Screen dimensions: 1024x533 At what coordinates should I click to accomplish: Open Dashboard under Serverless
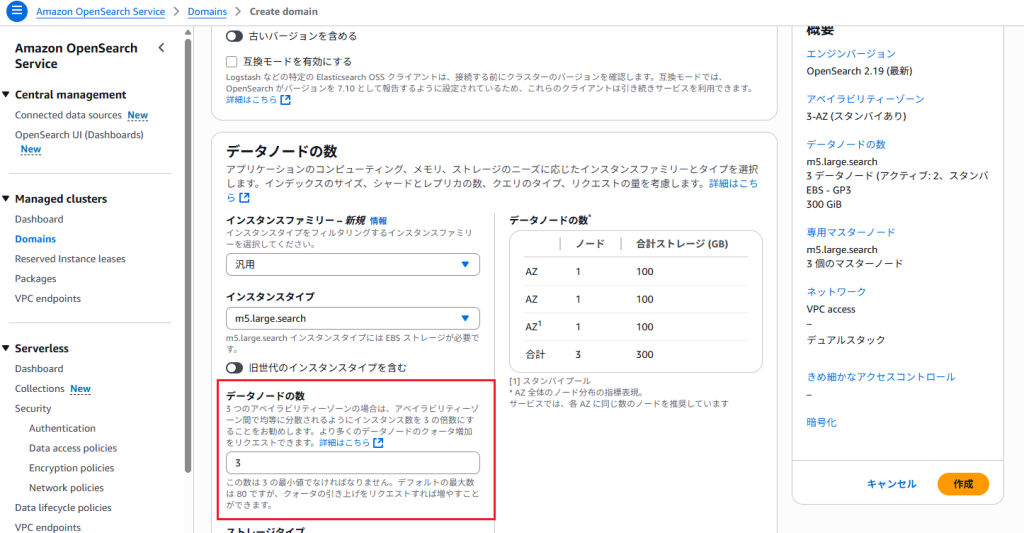click(39, 369)
